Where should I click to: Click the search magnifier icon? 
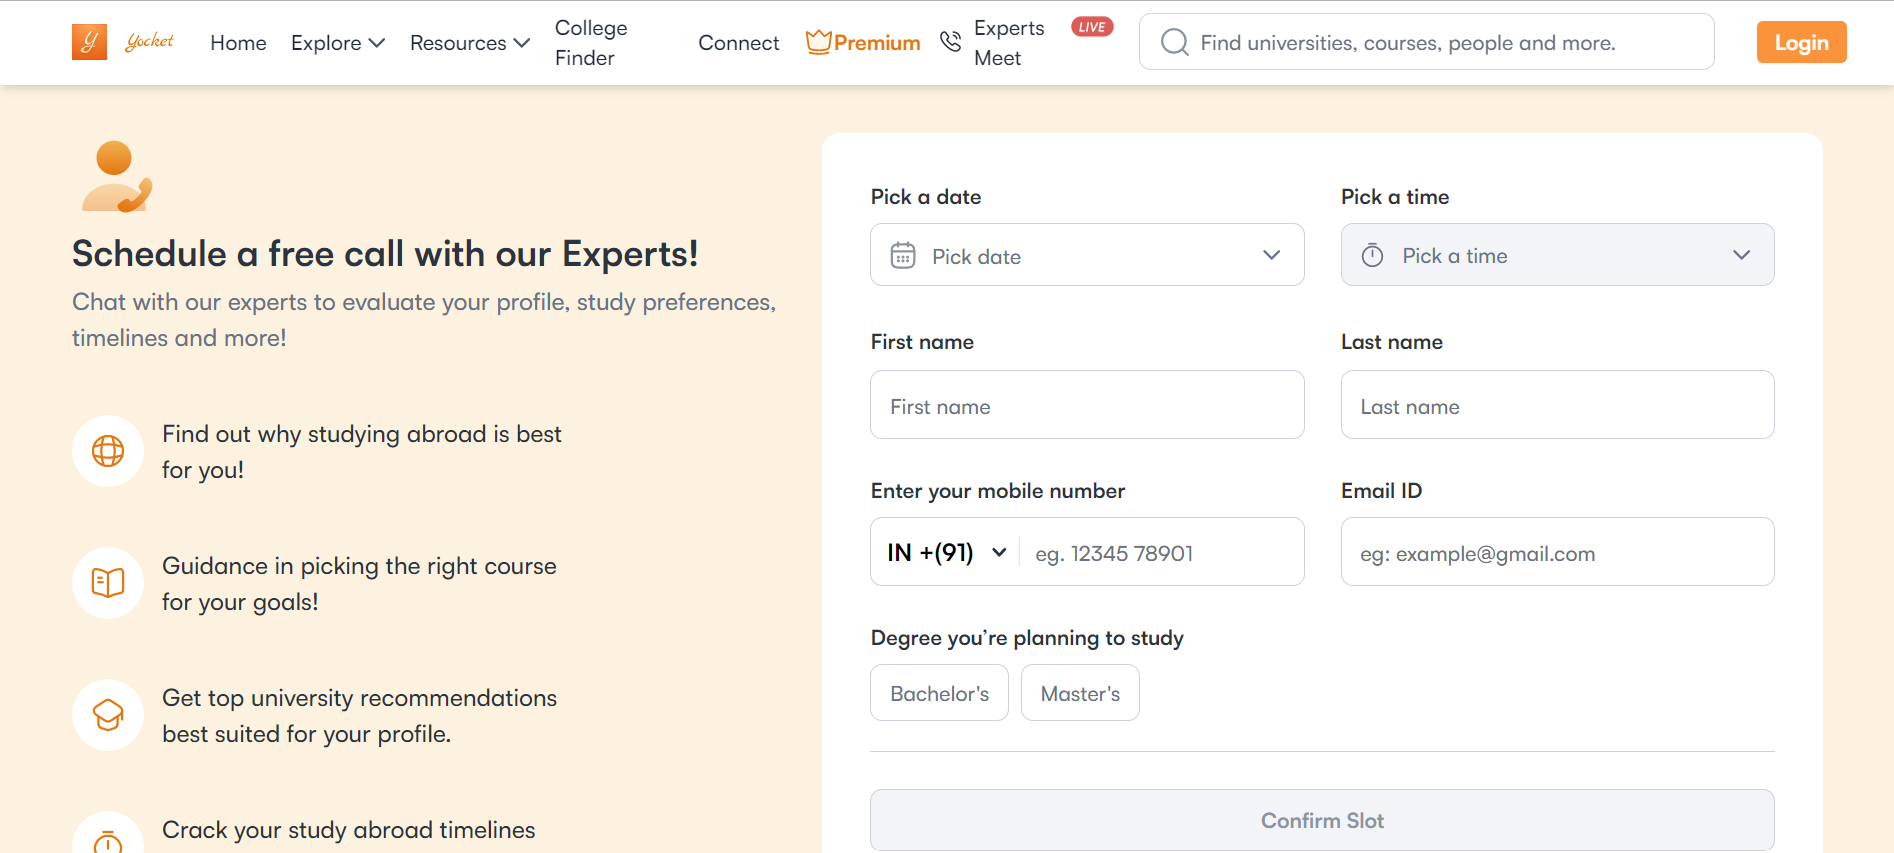(x=1175, y=42)
